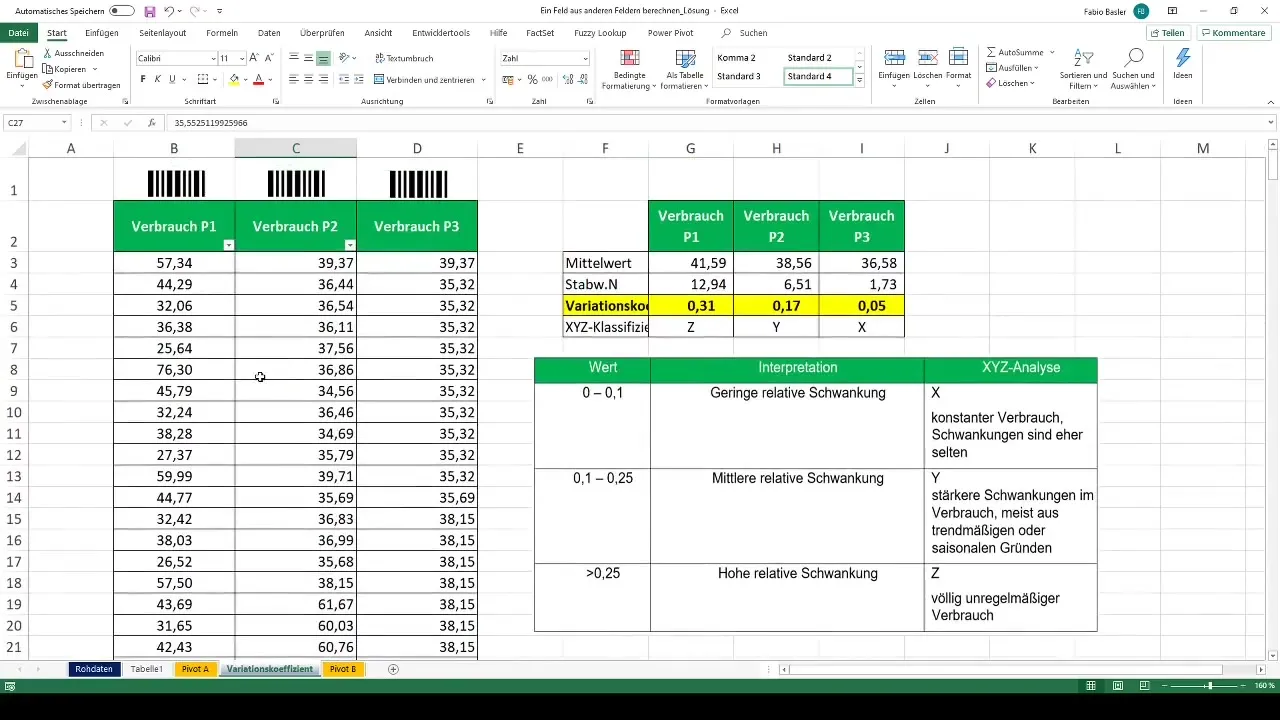Expand the cell styles gallery
The image size is (1280, 720).
(x=859, y=79)
